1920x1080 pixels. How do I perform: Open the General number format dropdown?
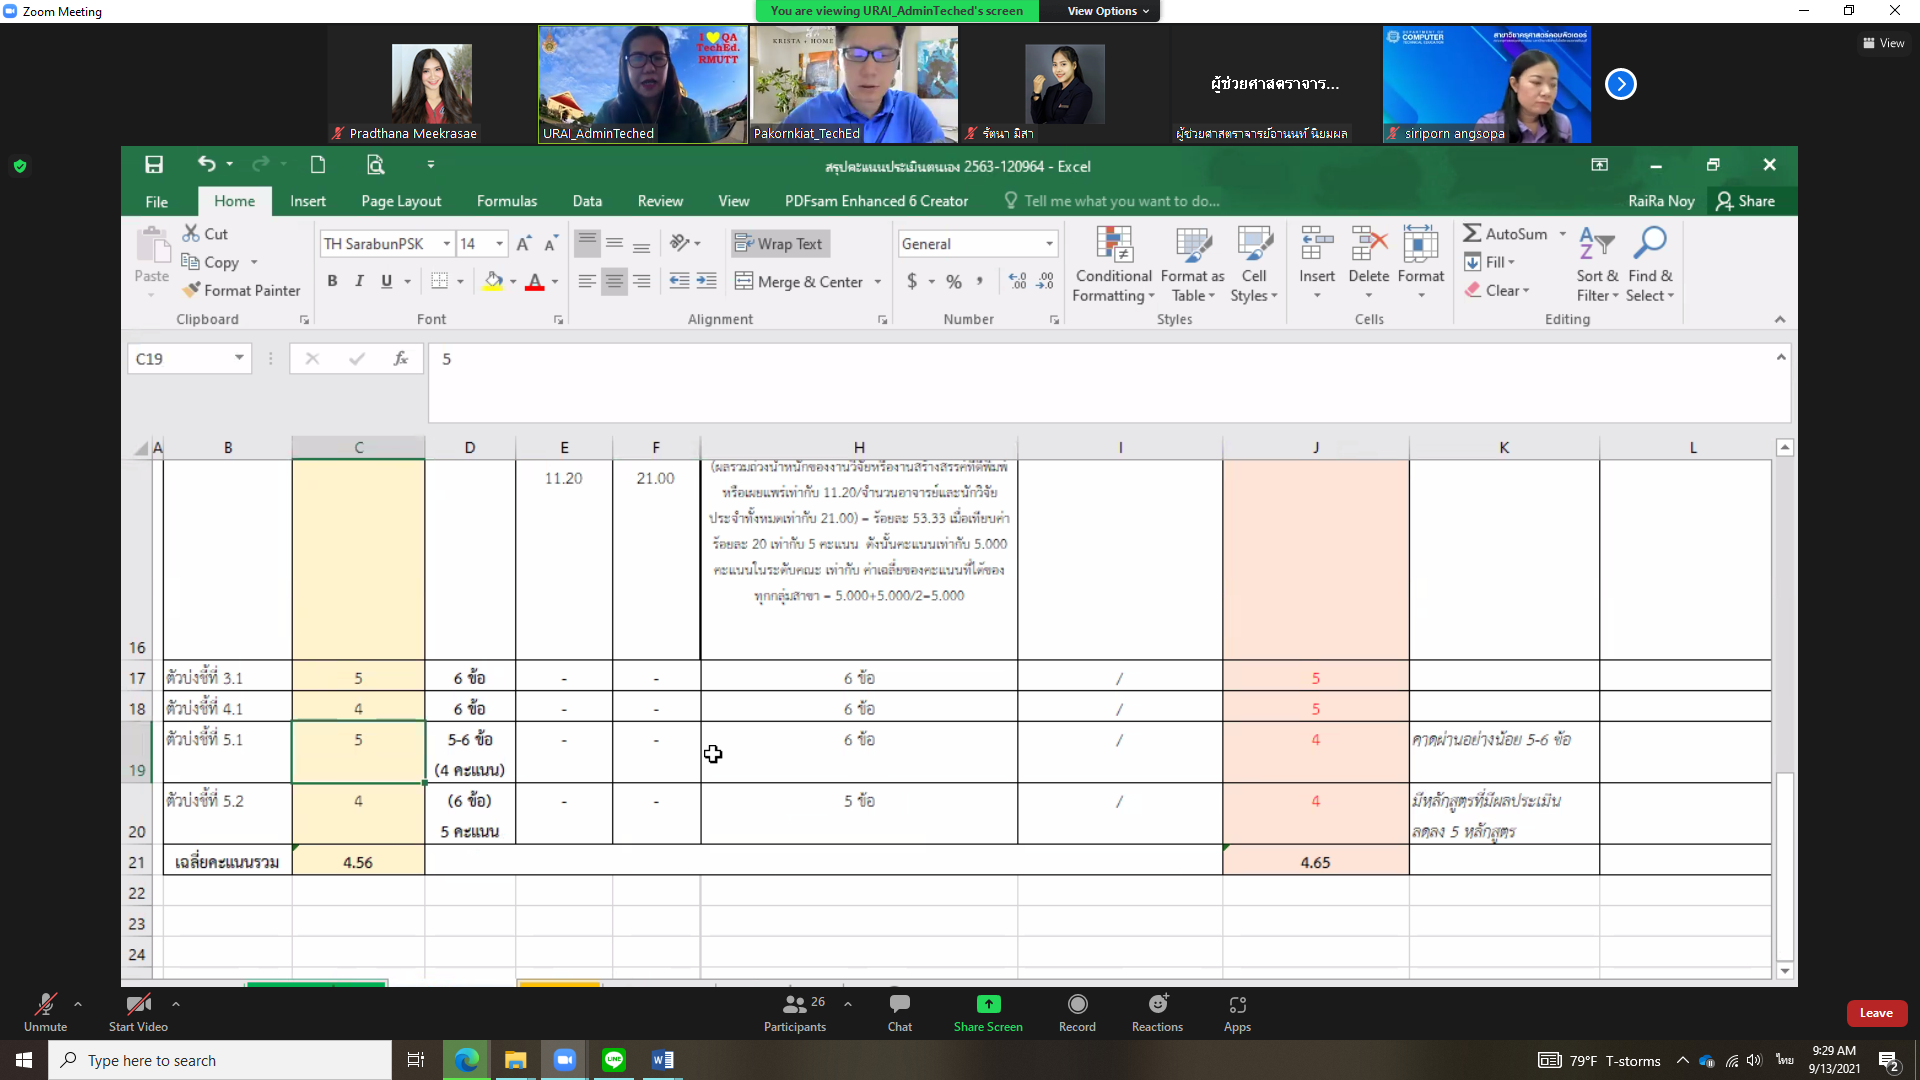(1049, 244)
